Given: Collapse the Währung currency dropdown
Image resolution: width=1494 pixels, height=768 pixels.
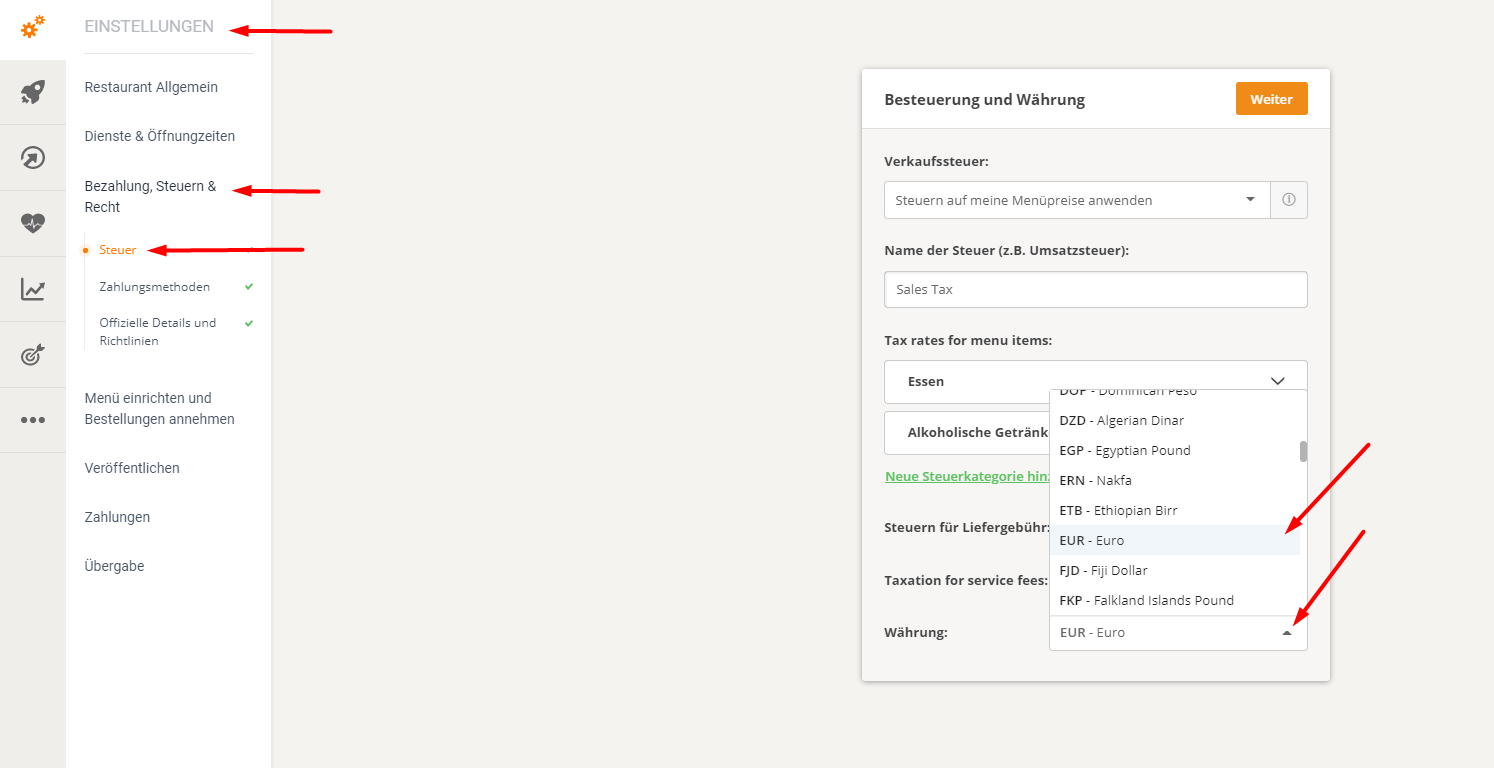Looking at the screenshot, I should point(1288,632).
